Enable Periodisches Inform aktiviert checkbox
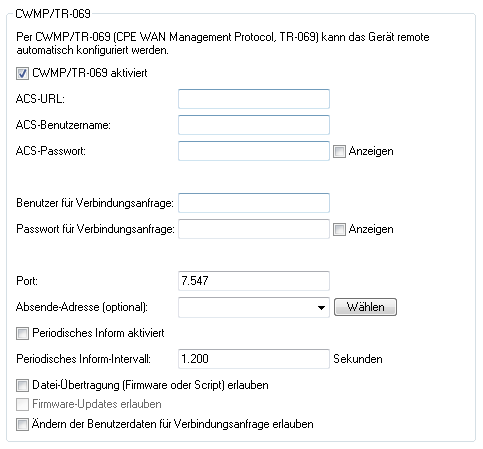 pyautogui.click(x=22, y=333)
